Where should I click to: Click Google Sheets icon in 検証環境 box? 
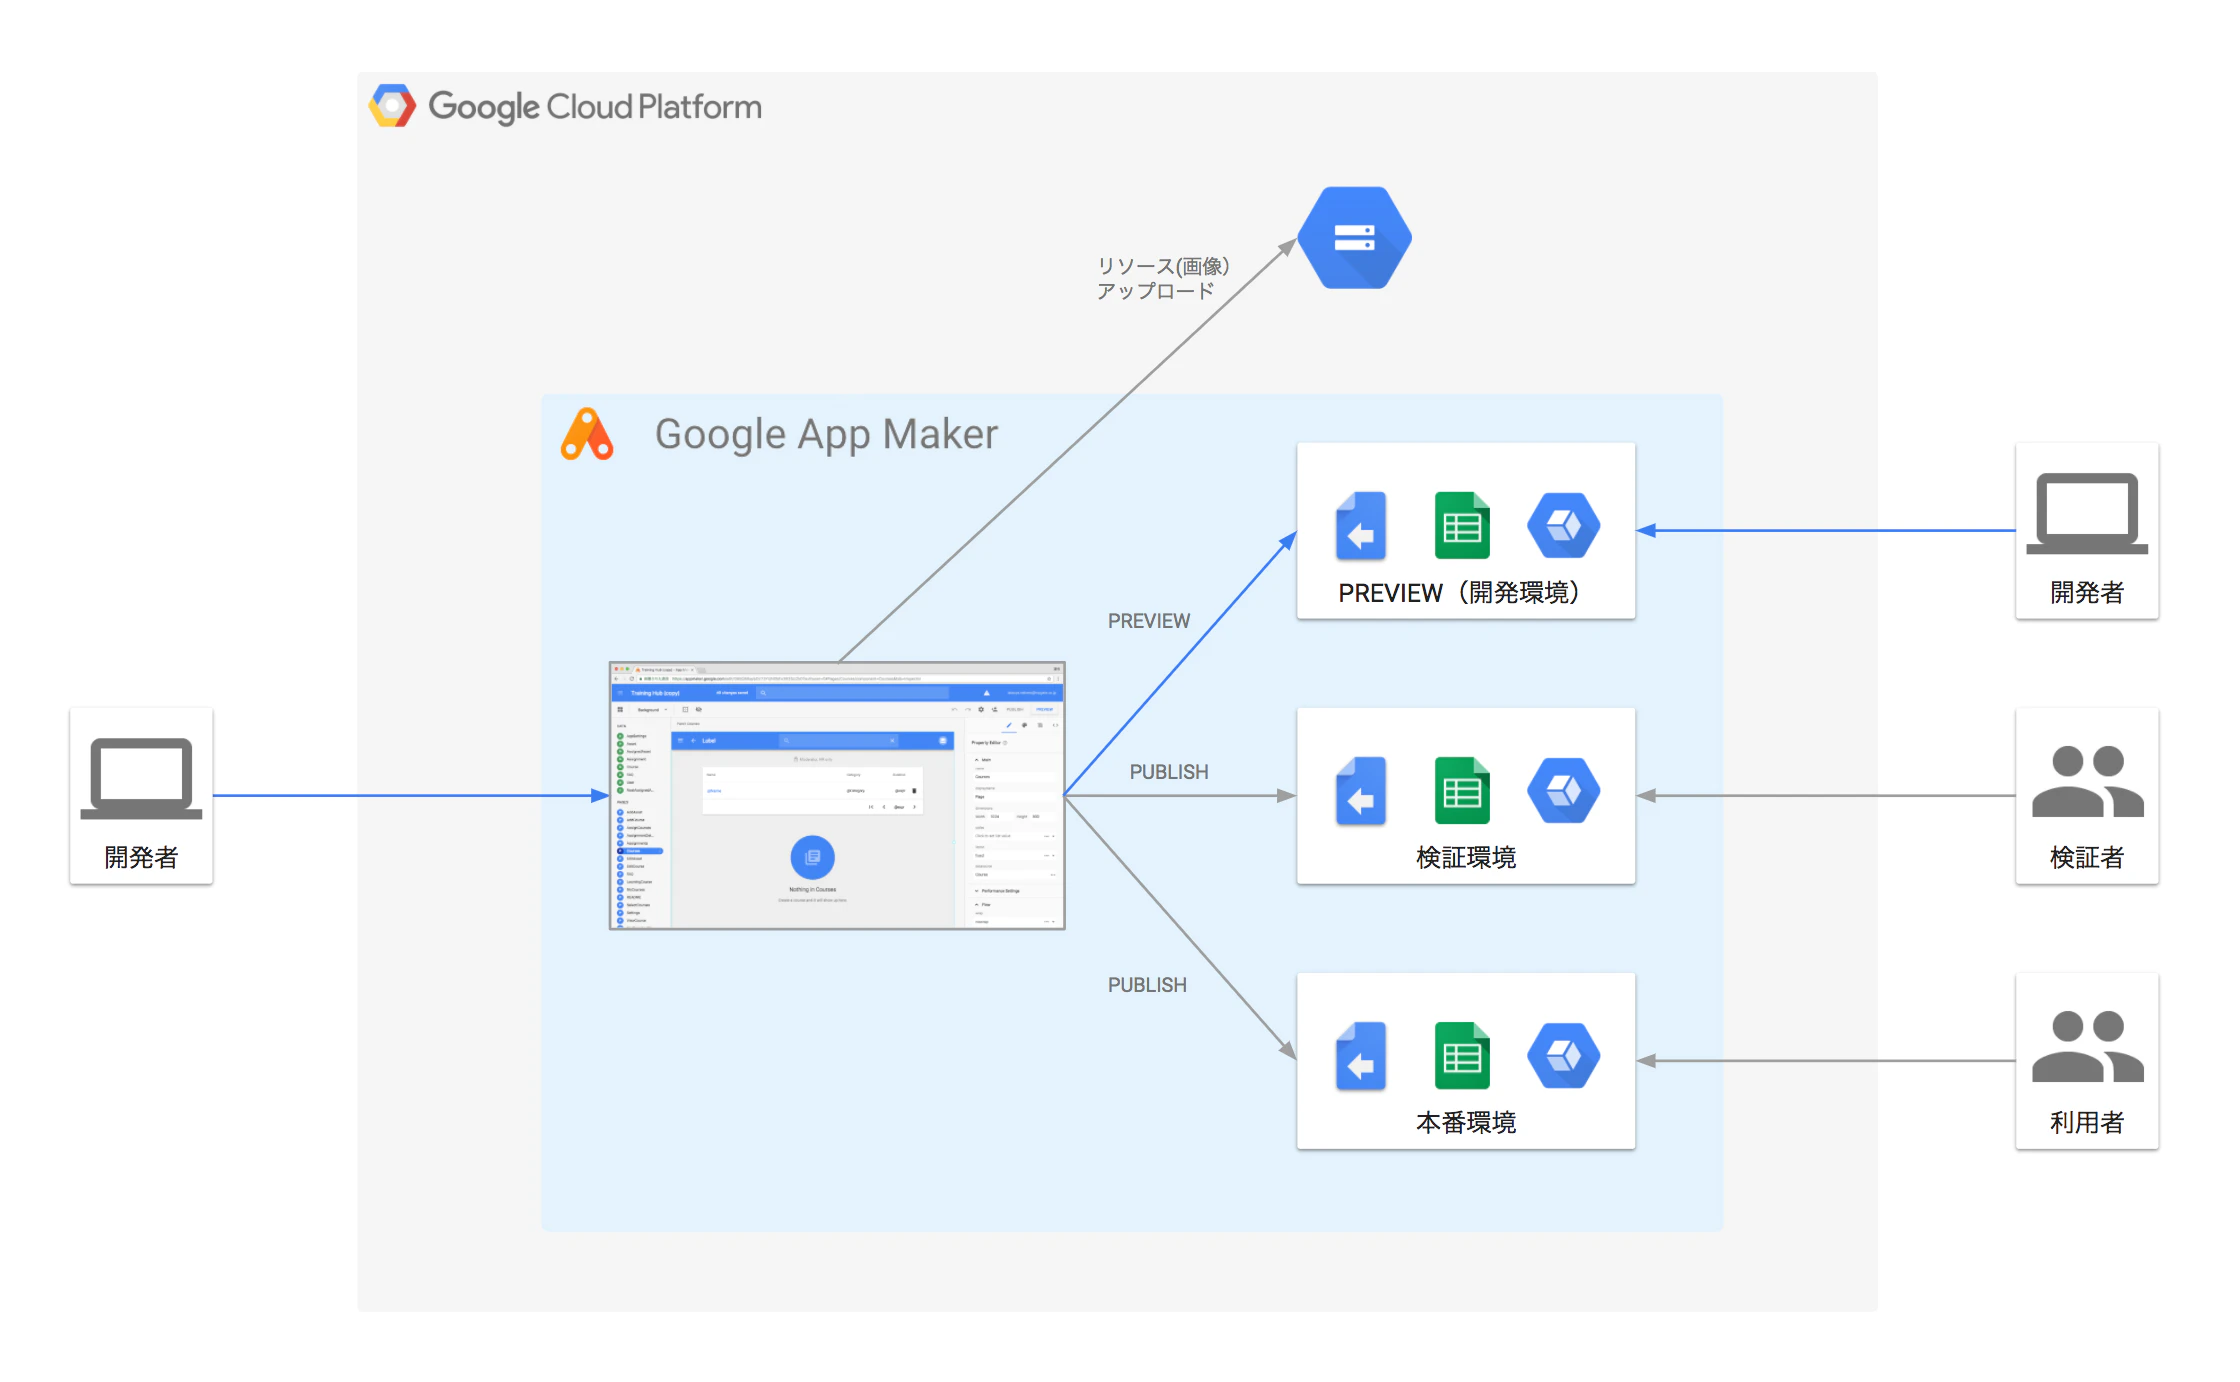coord(1462,791)
